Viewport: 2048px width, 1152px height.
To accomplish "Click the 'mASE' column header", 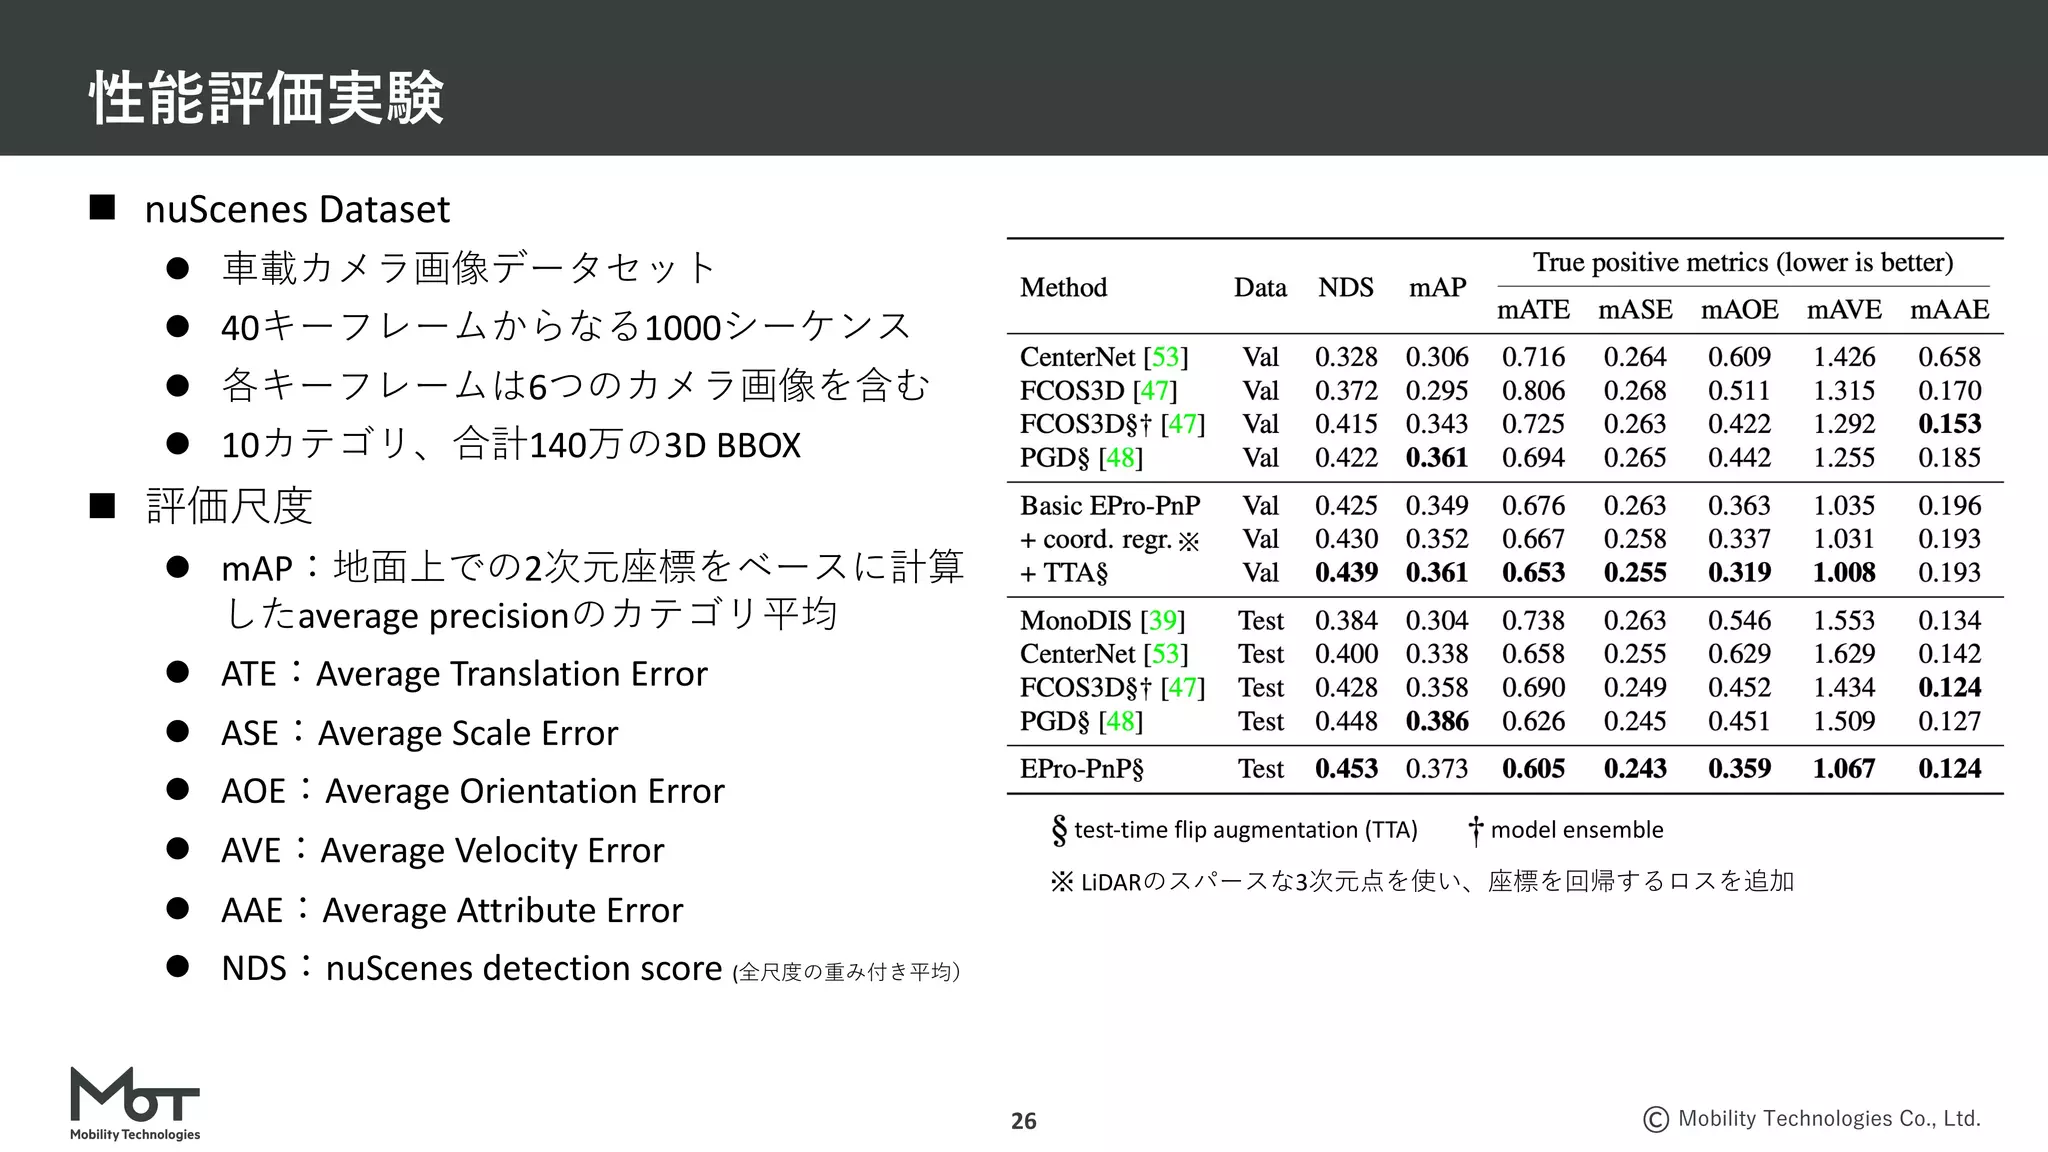I will pyautogui.click(x=1635, y=310).
